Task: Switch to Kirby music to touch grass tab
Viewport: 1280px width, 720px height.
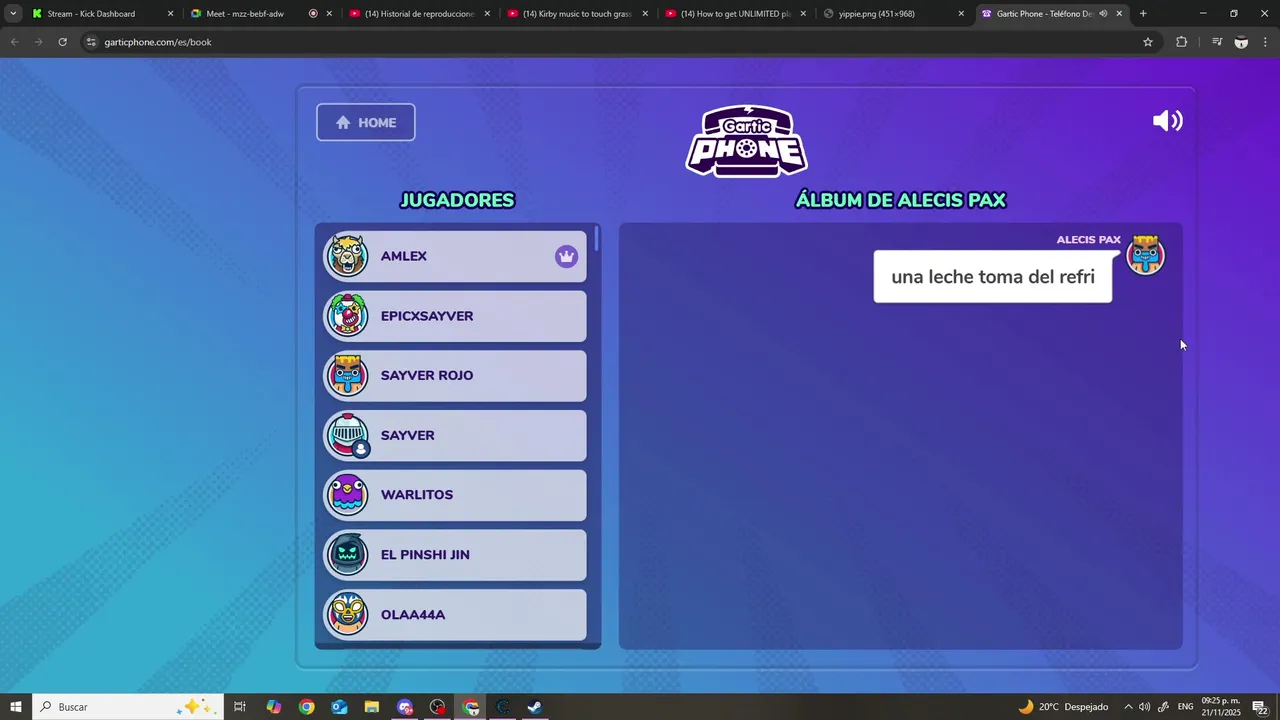Action: pos(577,14)
